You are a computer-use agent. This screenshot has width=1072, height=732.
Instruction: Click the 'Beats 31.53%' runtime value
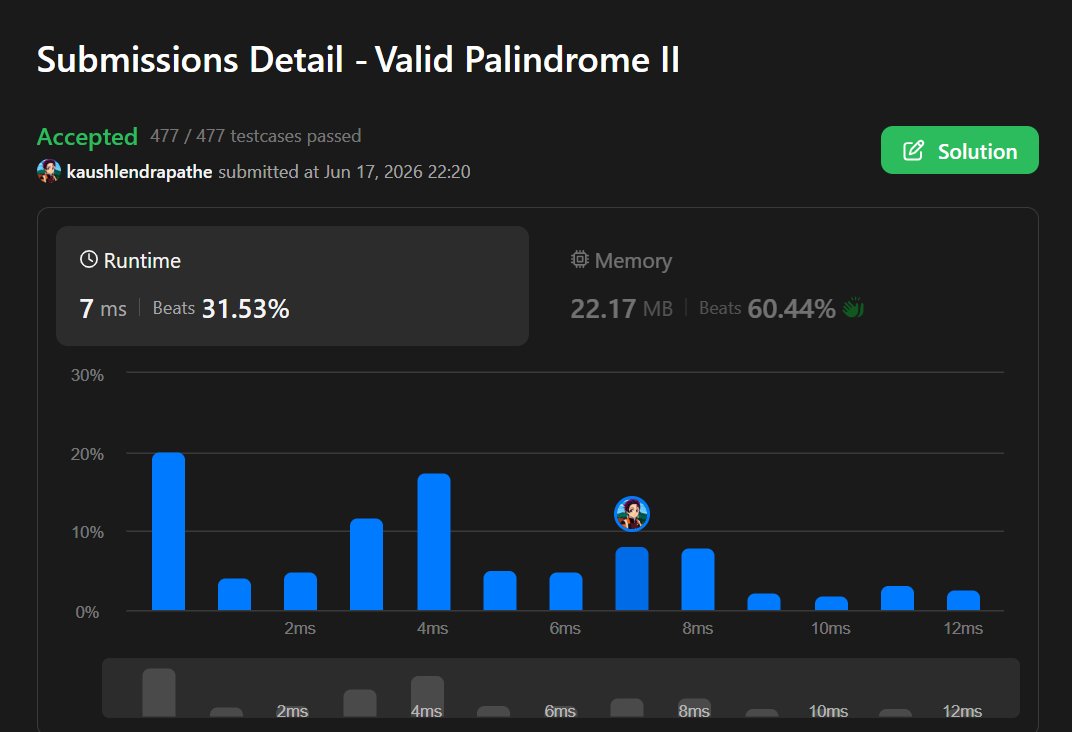221,308
